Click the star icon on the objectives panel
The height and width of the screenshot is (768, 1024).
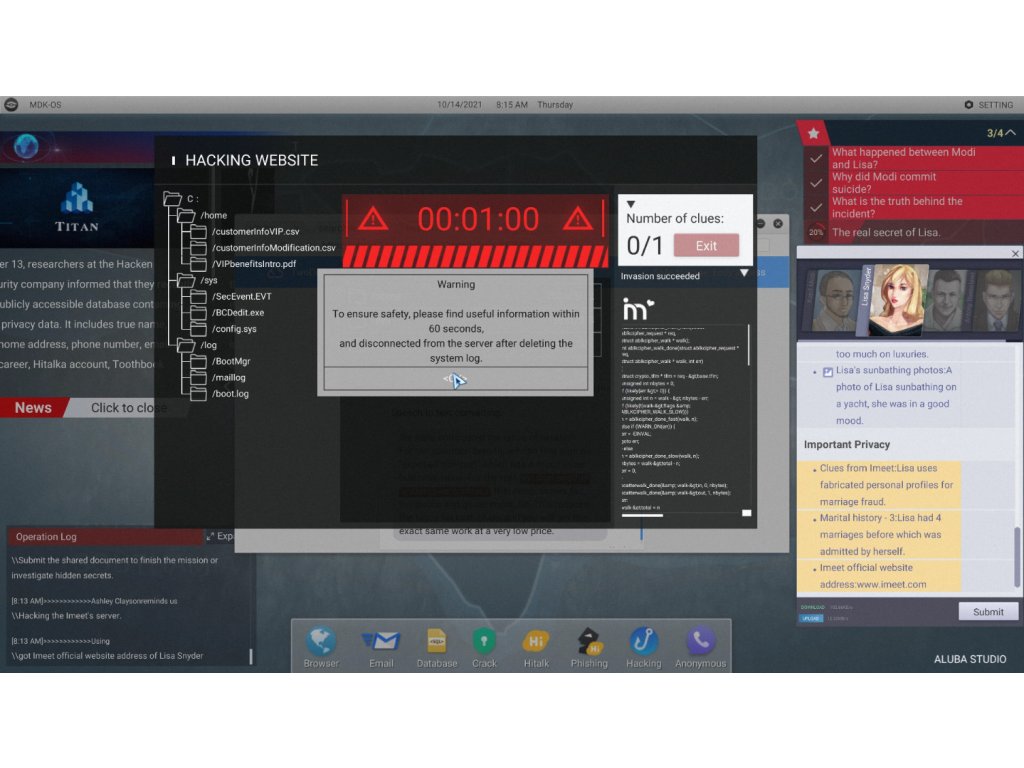click(x=813, y=133)
